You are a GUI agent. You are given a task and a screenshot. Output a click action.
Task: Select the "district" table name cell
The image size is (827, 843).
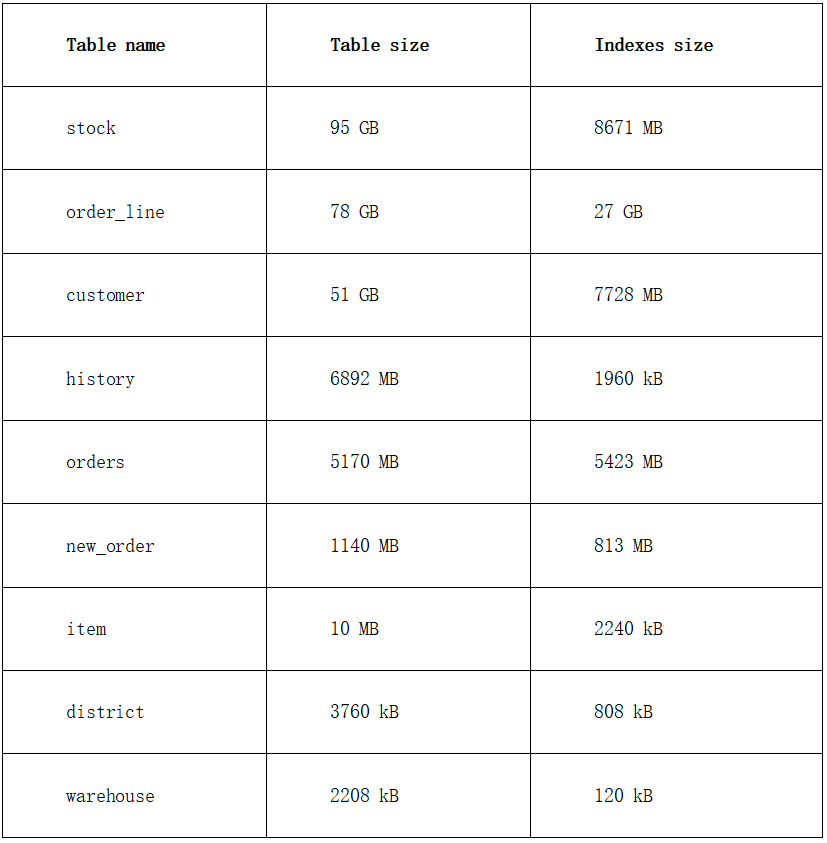(x=105, y=712)
